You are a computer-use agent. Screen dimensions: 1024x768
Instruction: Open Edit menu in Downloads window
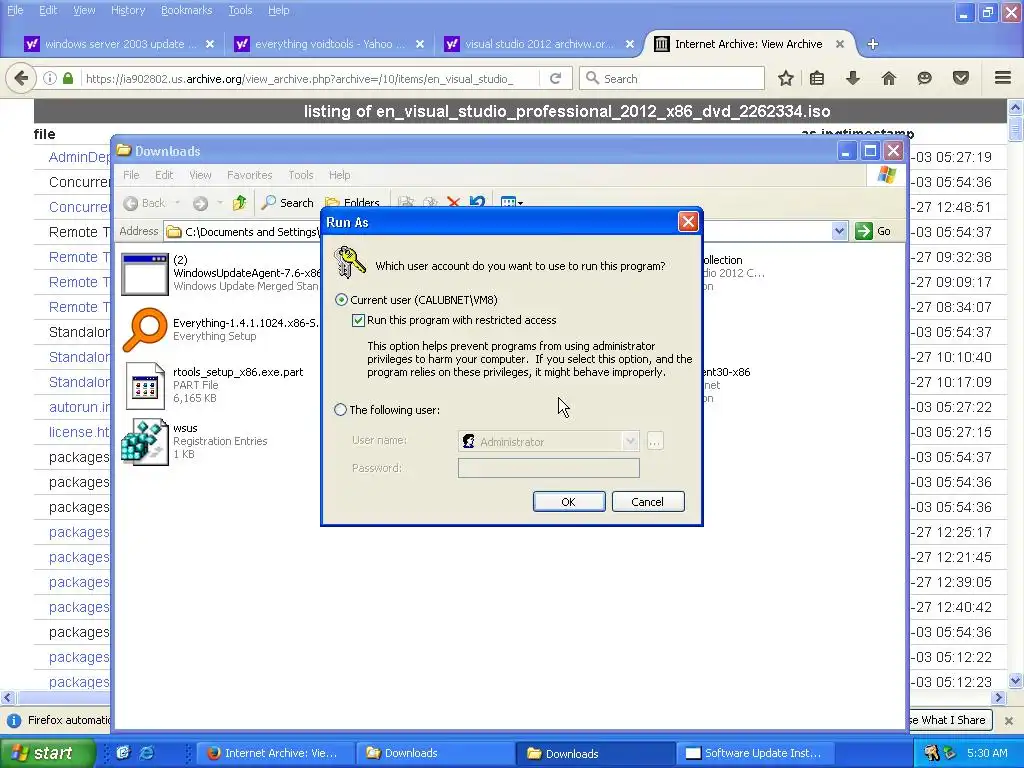pyautogui.click(x=164, y=175)
